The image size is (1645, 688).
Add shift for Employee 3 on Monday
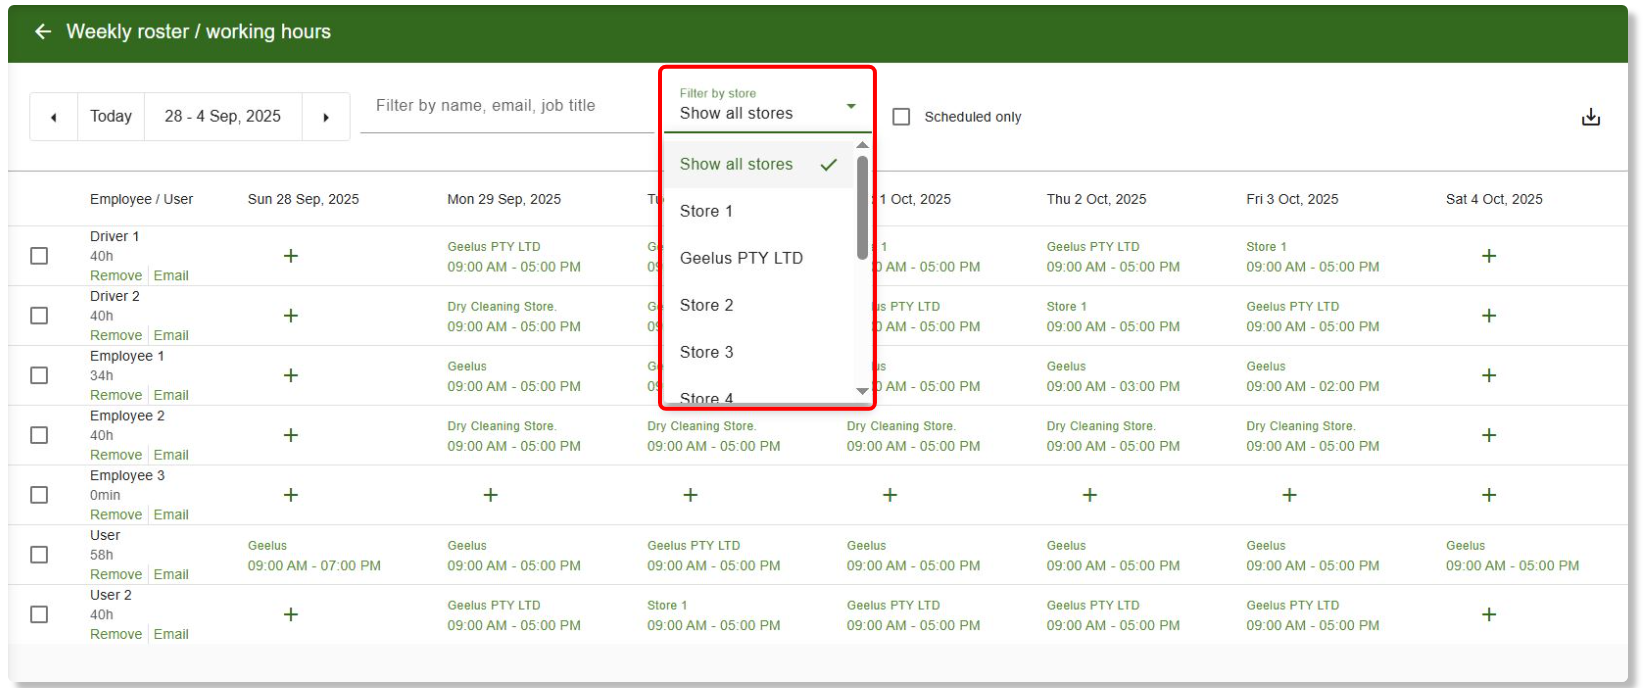click(x=490, y=495)
